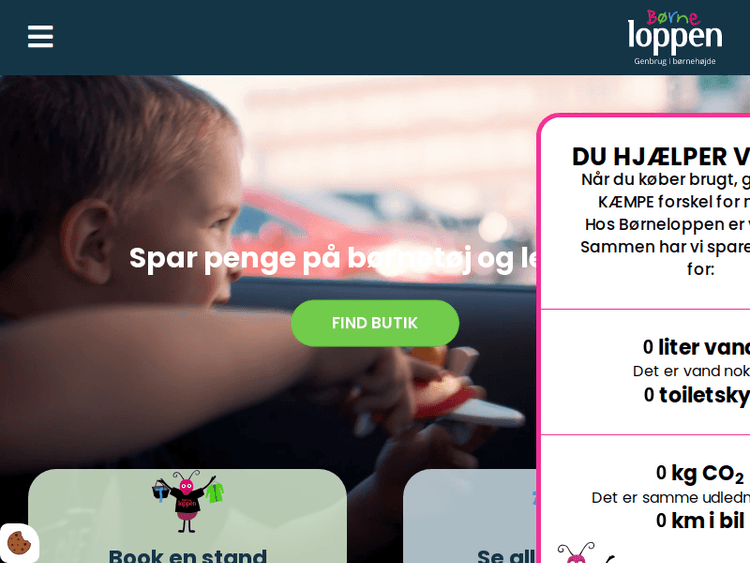Click the 'Genbrug i børnehøjde' tagline
Screen dimensions: 750x563
click(675, 61)
